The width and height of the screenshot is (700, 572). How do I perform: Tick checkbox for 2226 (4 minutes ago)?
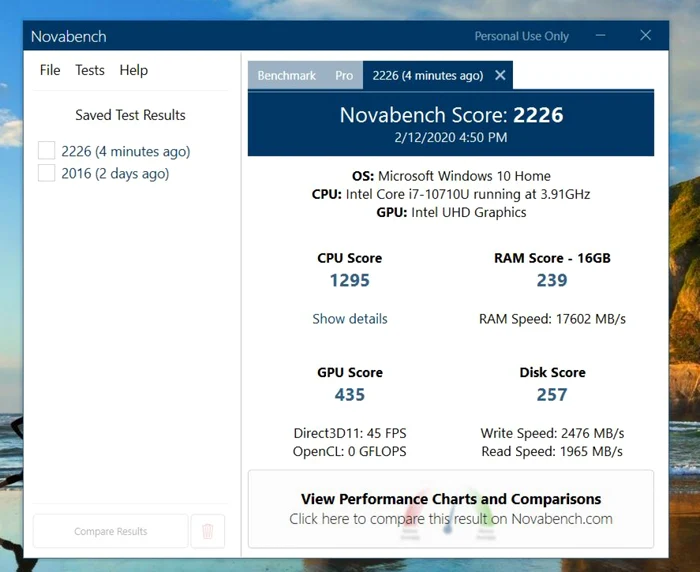(46, 150)
